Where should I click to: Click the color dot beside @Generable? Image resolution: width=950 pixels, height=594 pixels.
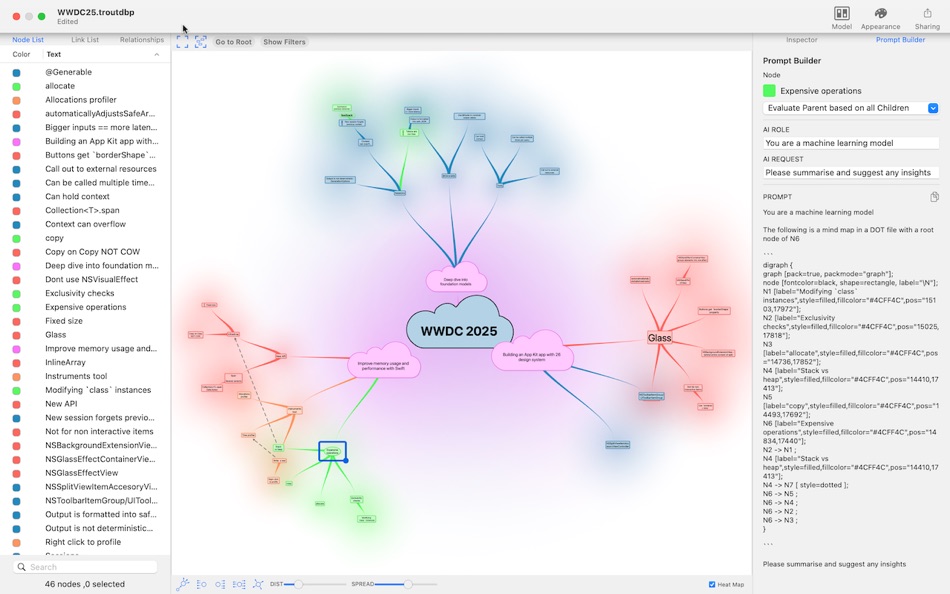(x=16, y=72)
